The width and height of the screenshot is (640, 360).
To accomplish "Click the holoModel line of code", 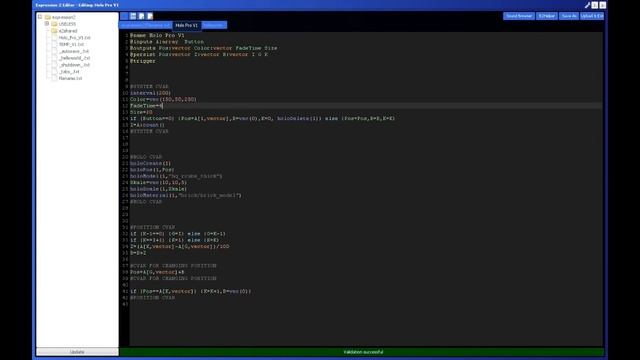I will [x=176, y=176].
